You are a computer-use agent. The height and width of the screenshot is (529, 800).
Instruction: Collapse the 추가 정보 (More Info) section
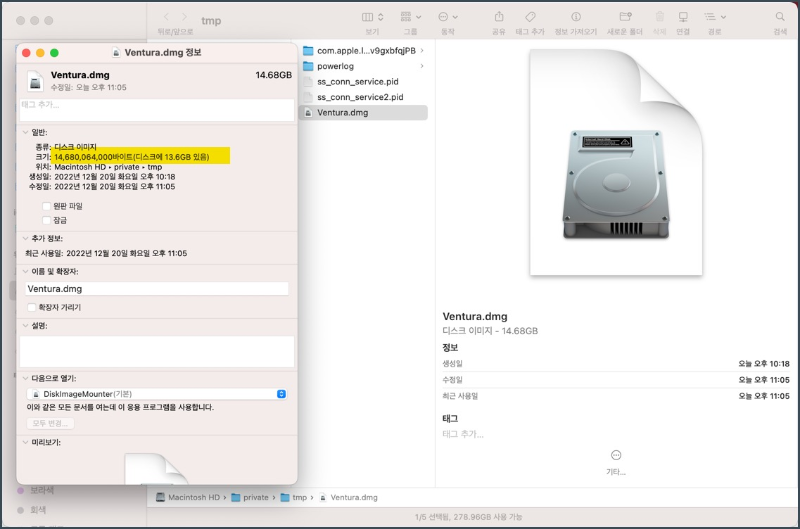(x=25, y=238)
